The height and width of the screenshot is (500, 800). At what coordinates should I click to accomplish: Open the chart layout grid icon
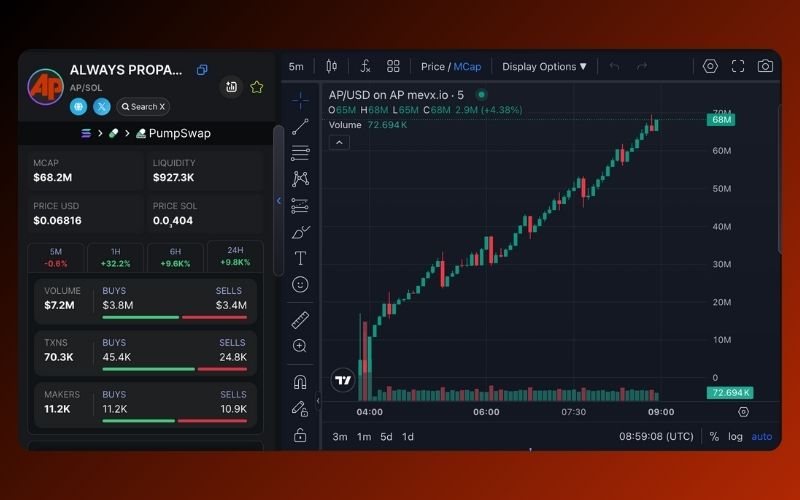pyautogui.click(x=393, y=66)
